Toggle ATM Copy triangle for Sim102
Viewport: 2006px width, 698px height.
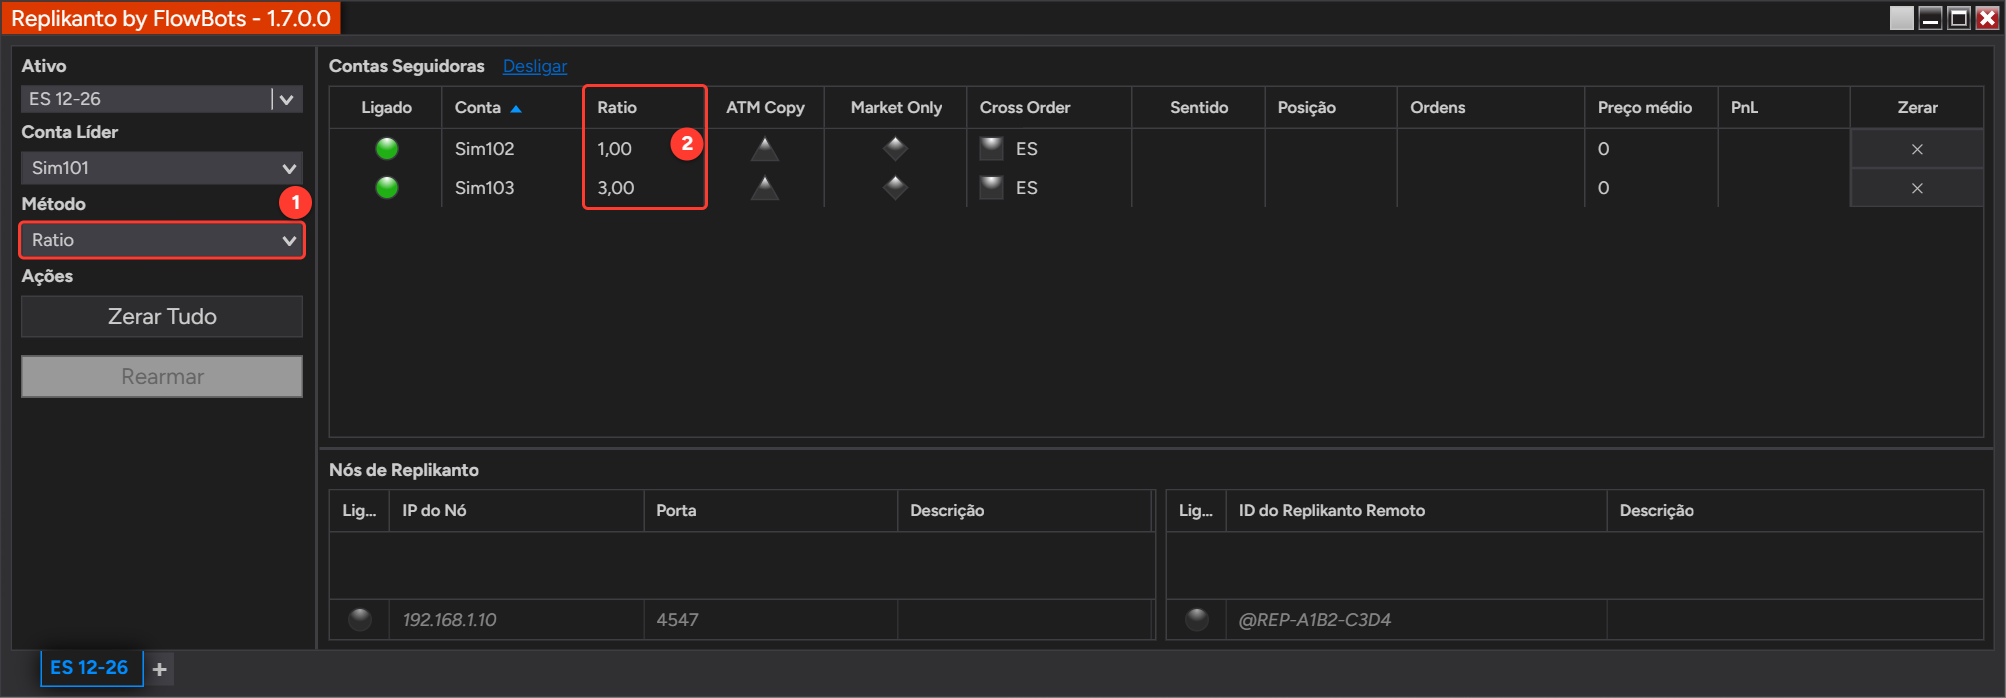765,149
